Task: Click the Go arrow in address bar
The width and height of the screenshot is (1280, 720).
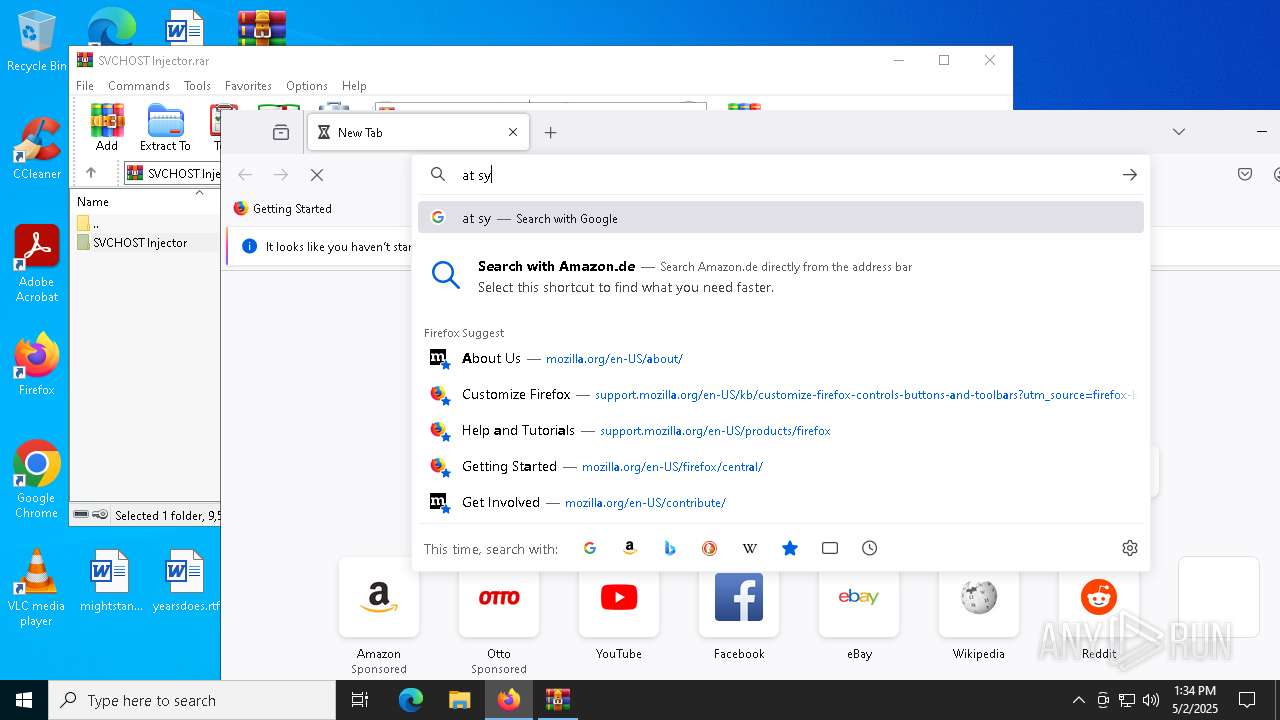Action: pyautogui.click(x=1130, y=175)
